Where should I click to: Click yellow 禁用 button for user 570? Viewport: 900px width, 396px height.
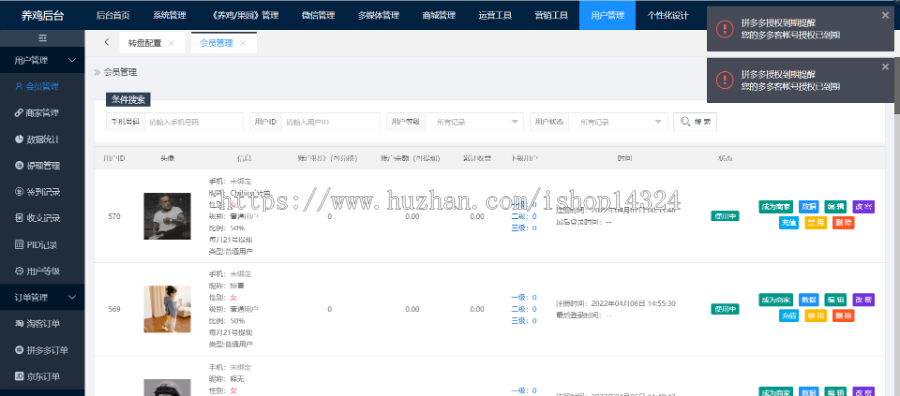[815, 223]
